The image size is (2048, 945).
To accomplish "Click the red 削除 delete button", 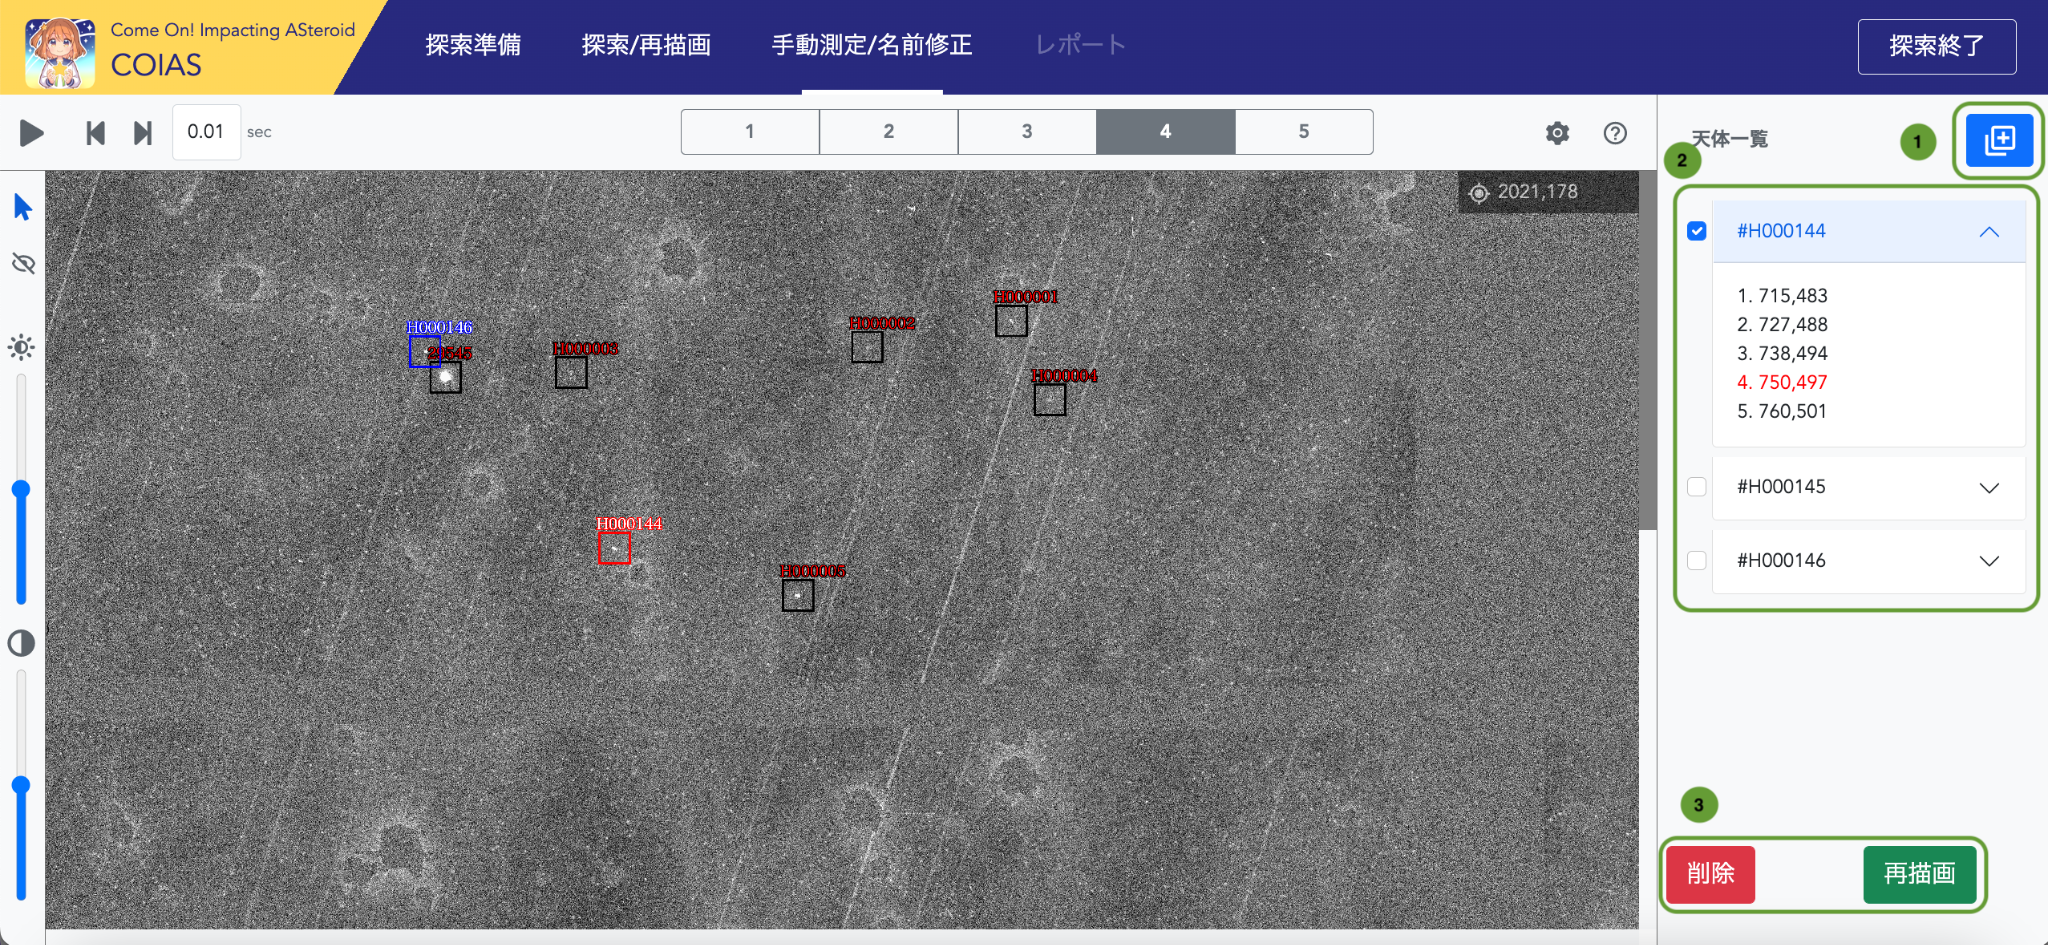I will click(x=1709, y=873).
